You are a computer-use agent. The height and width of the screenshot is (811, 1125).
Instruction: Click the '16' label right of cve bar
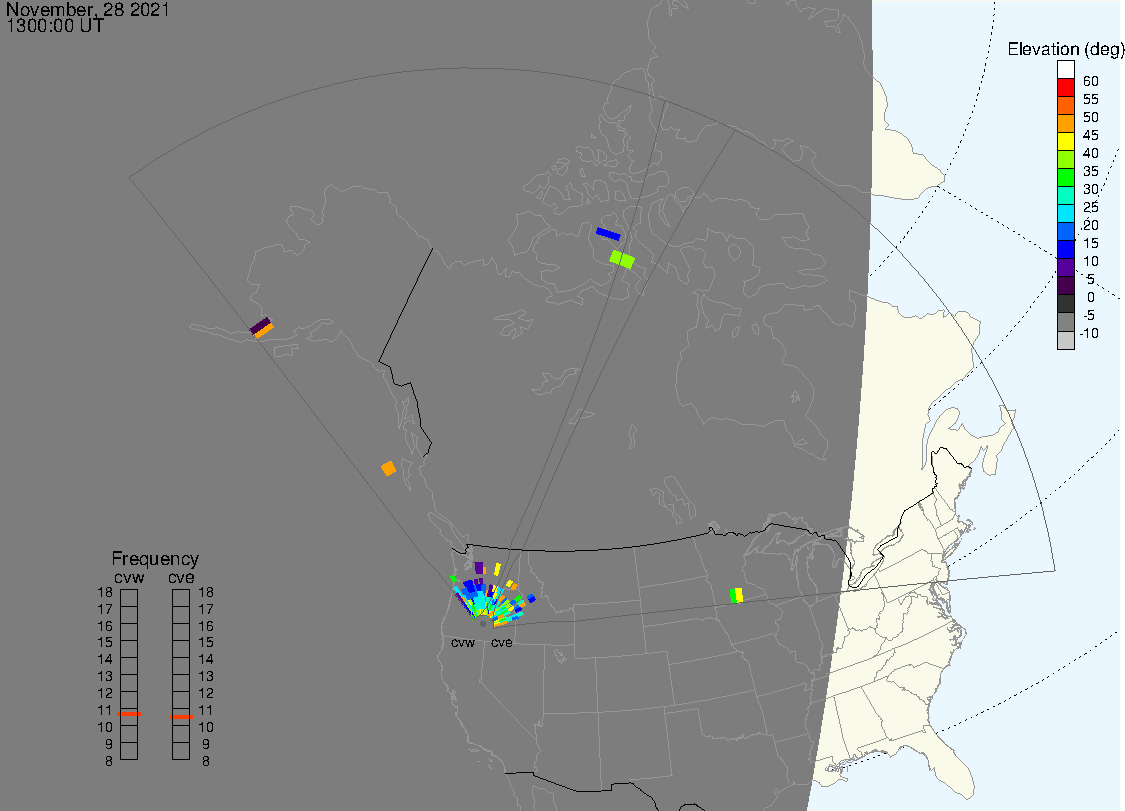click(x=206, y=627)
